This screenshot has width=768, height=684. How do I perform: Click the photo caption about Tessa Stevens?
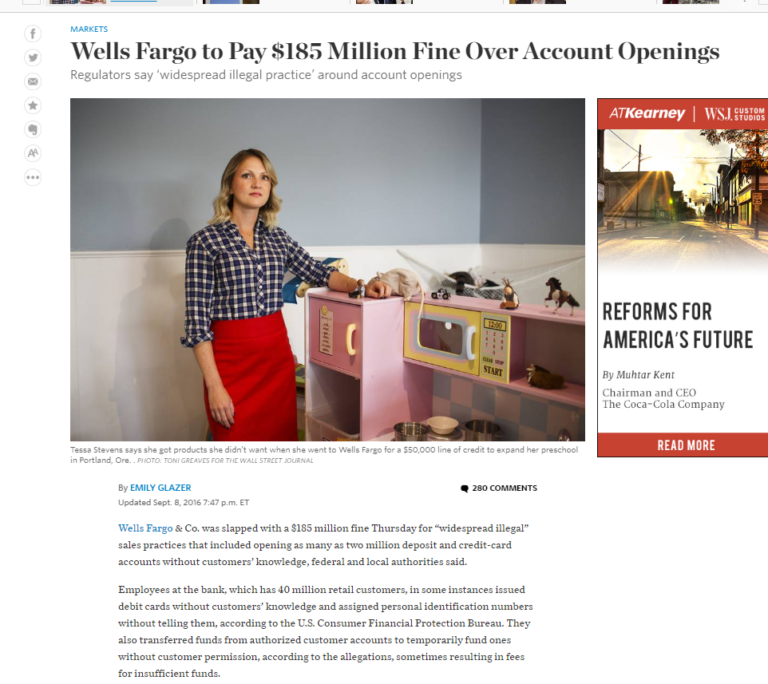click(324, 455)
